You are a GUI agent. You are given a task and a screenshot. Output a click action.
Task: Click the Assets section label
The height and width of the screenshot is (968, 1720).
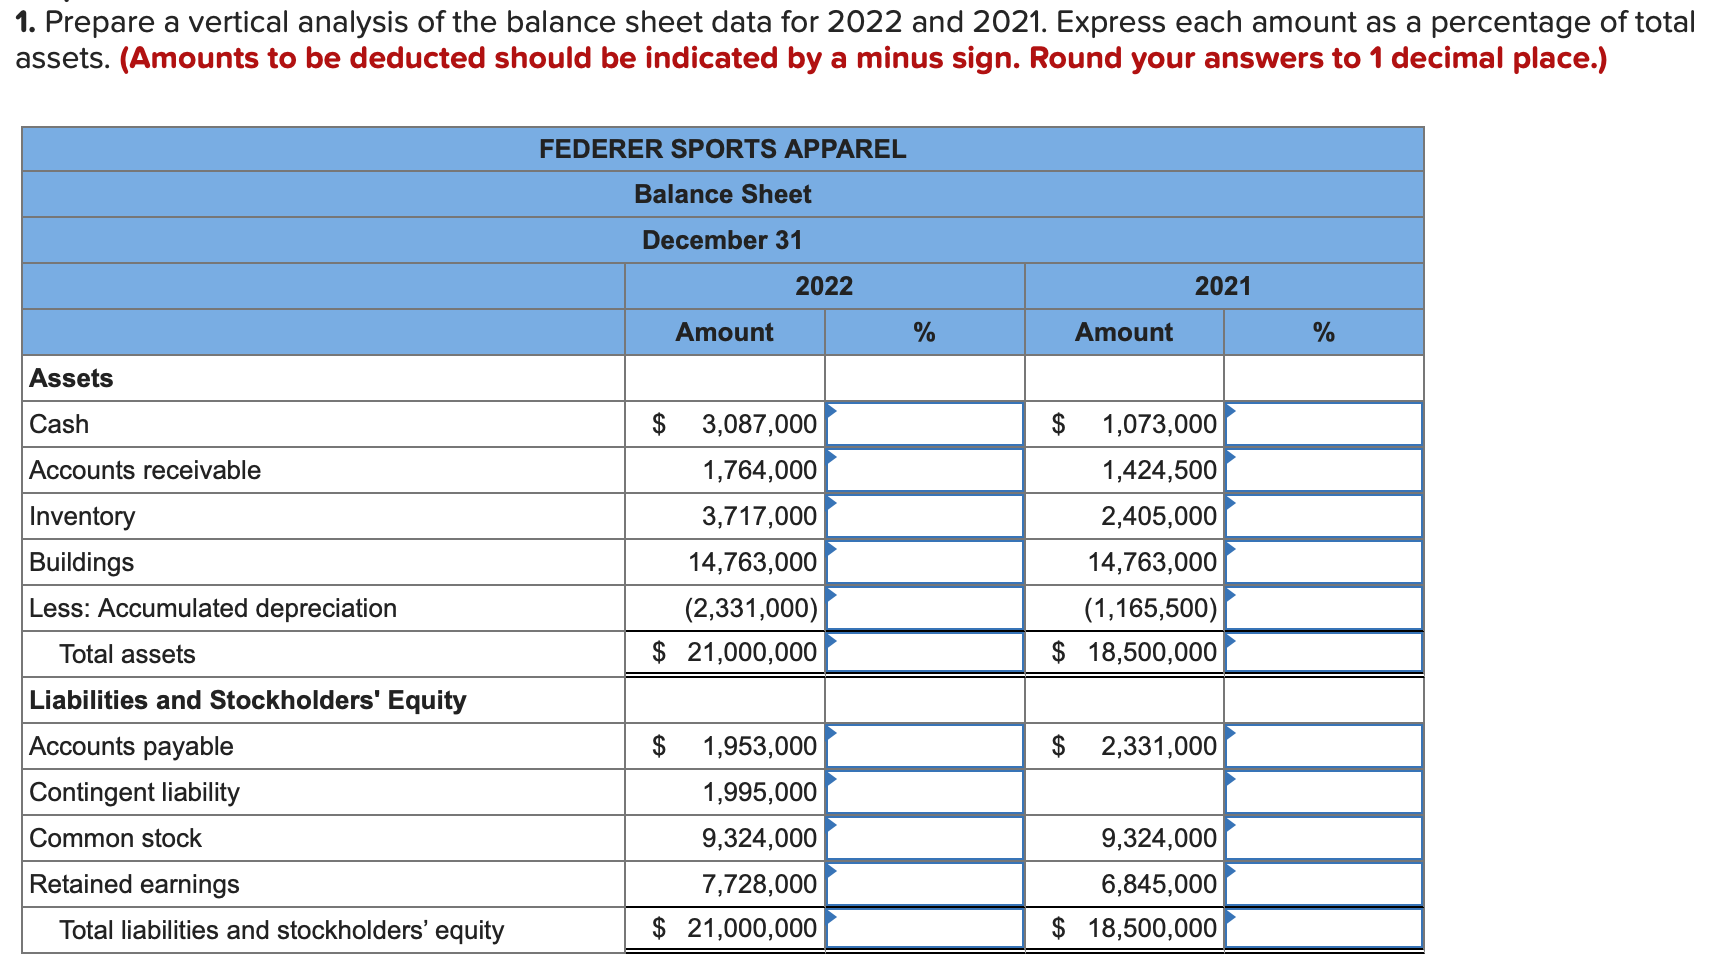tap(70, 378)
